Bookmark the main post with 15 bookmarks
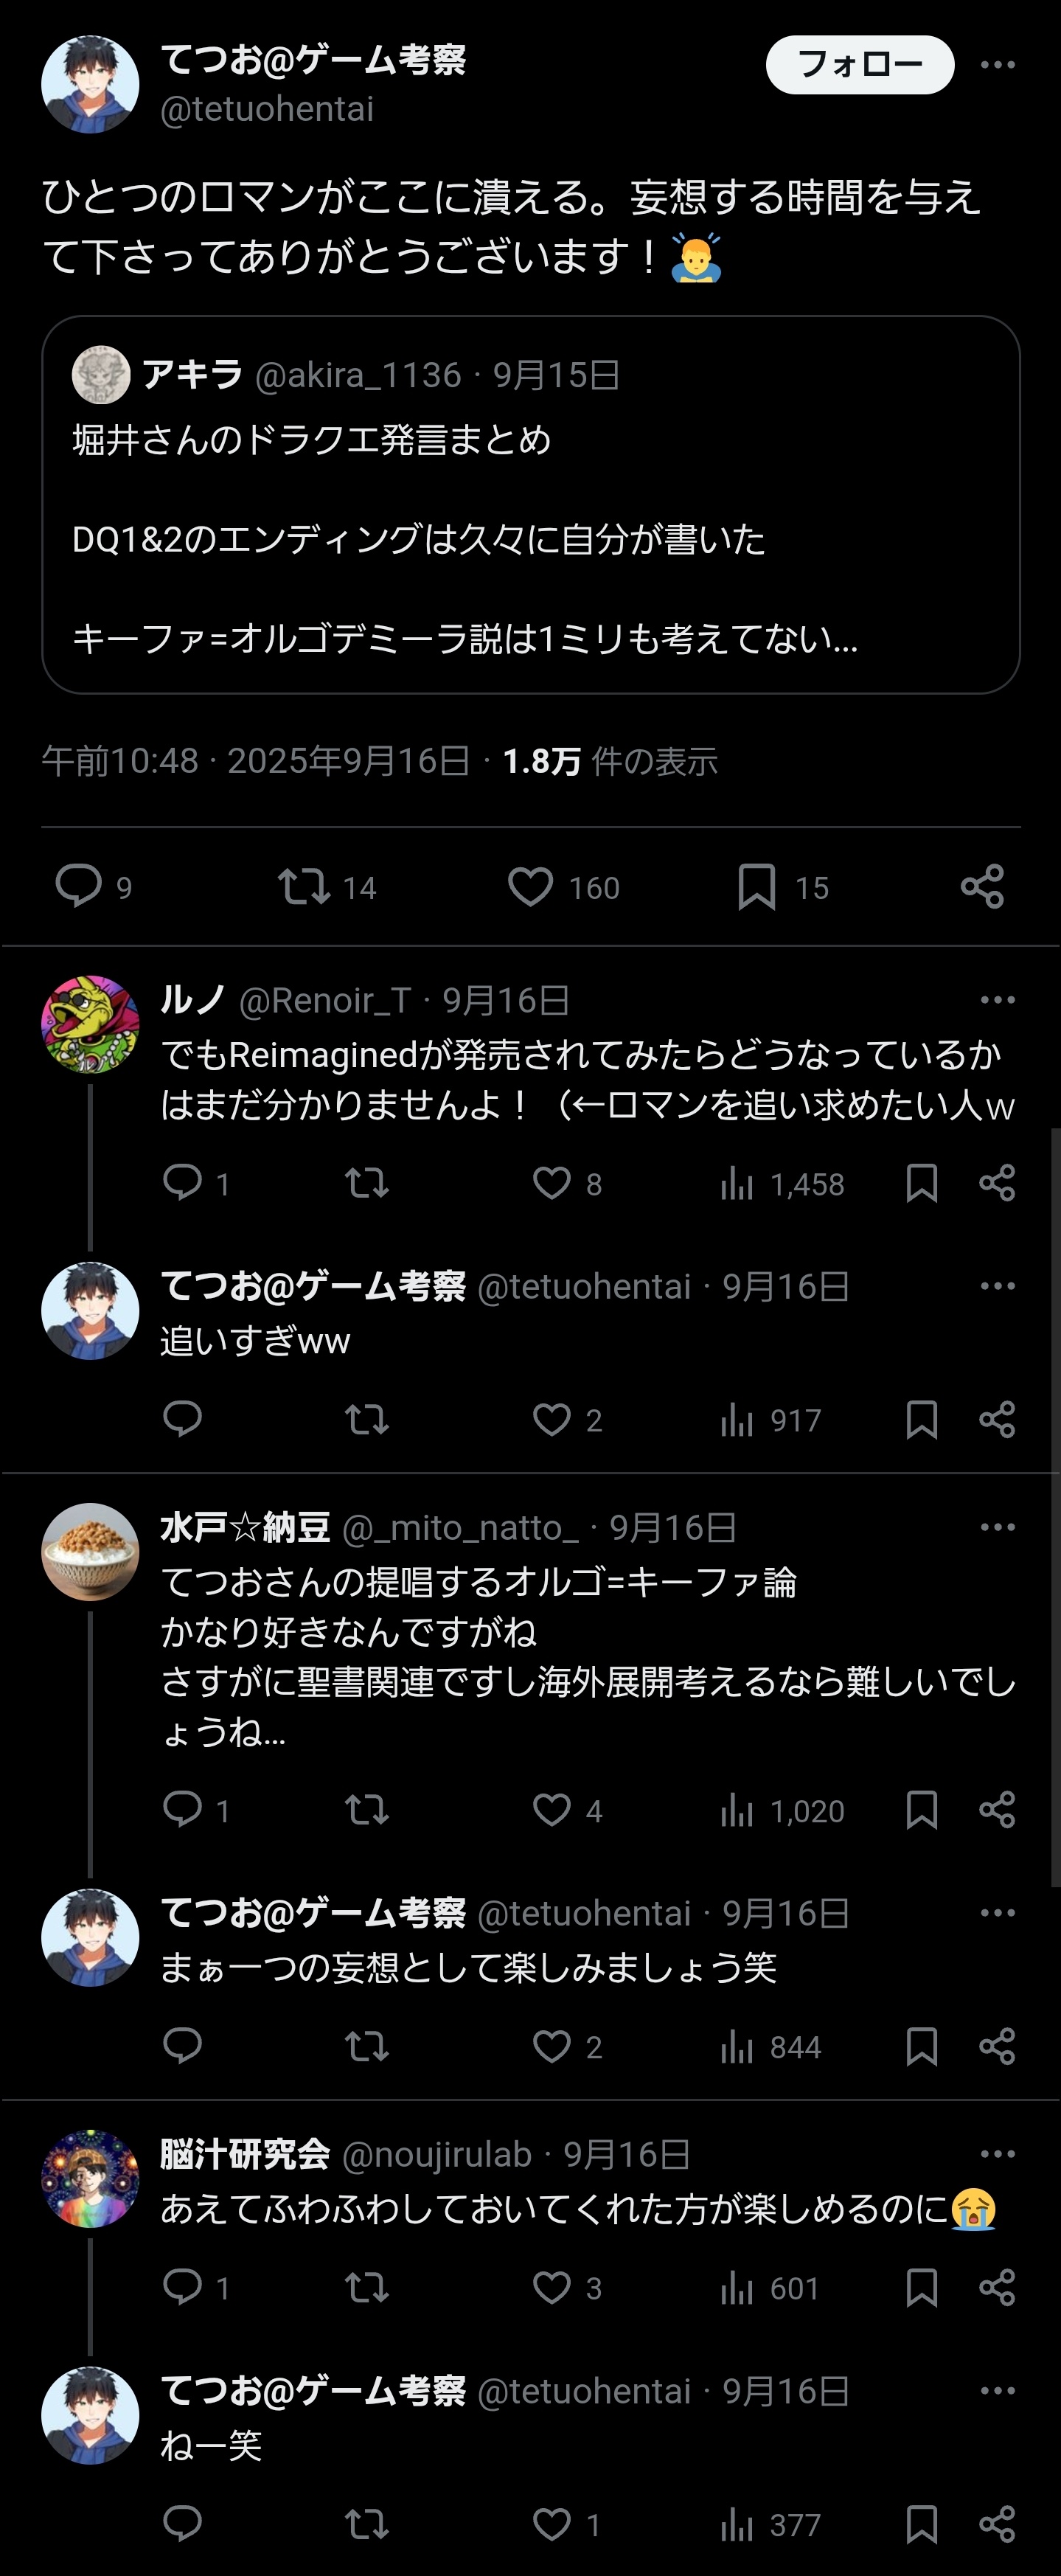Image resolution: width=1061 pixels, height=2576 pixels. [x=756, y=886]
